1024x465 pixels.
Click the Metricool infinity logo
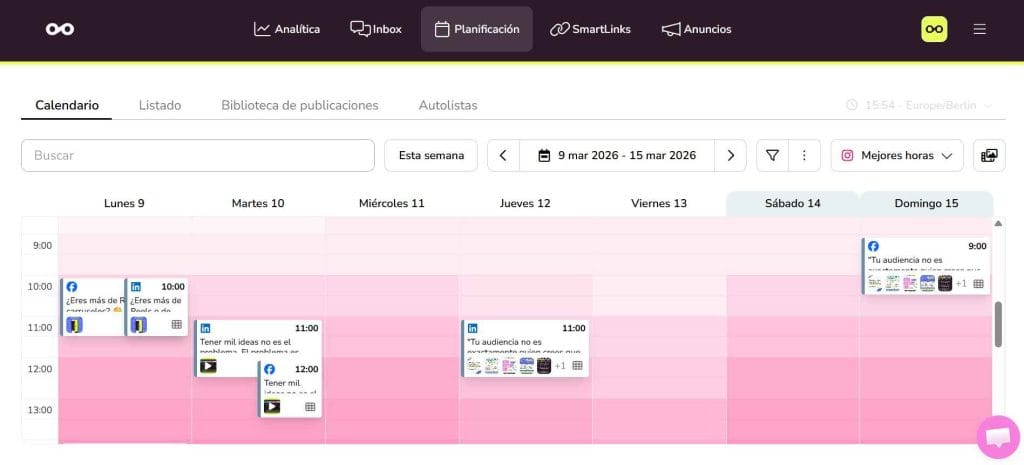(x=60, y=29)
